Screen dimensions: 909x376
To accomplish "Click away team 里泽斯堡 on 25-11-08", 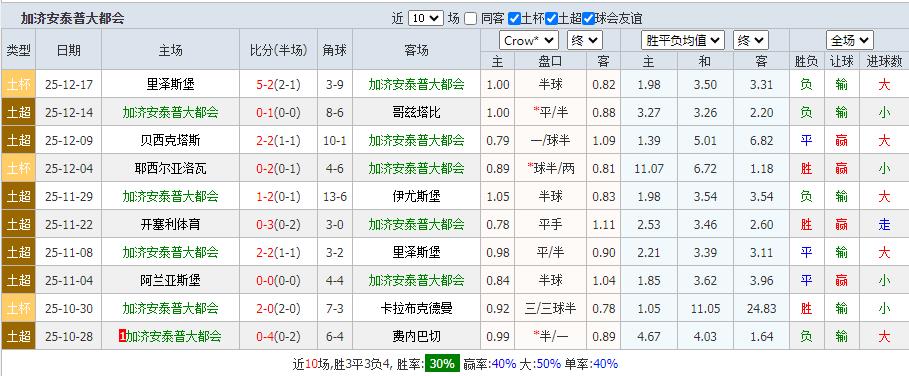I will [x=416, y=252].
